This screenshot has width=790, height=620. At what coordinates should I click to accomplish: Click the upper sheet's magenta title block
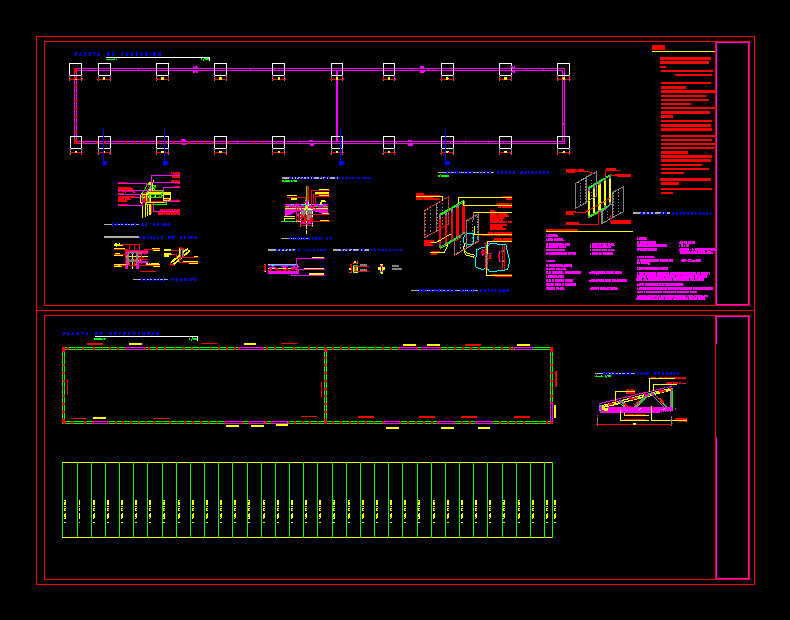tap(732, 173)
